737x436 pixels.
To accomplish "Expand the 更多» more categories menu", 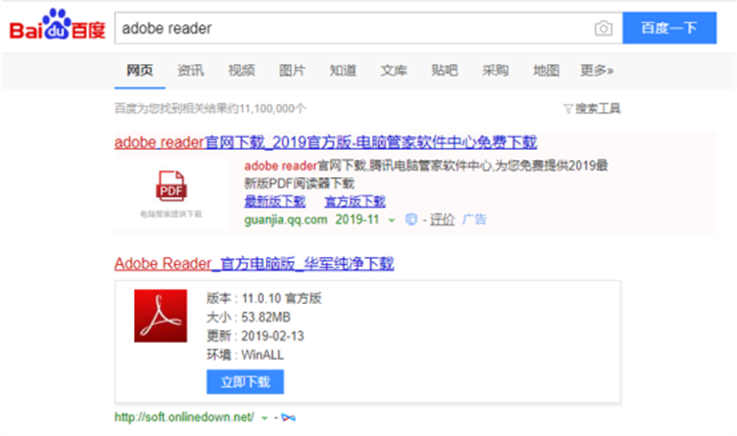I will click(x=597, y=70).
